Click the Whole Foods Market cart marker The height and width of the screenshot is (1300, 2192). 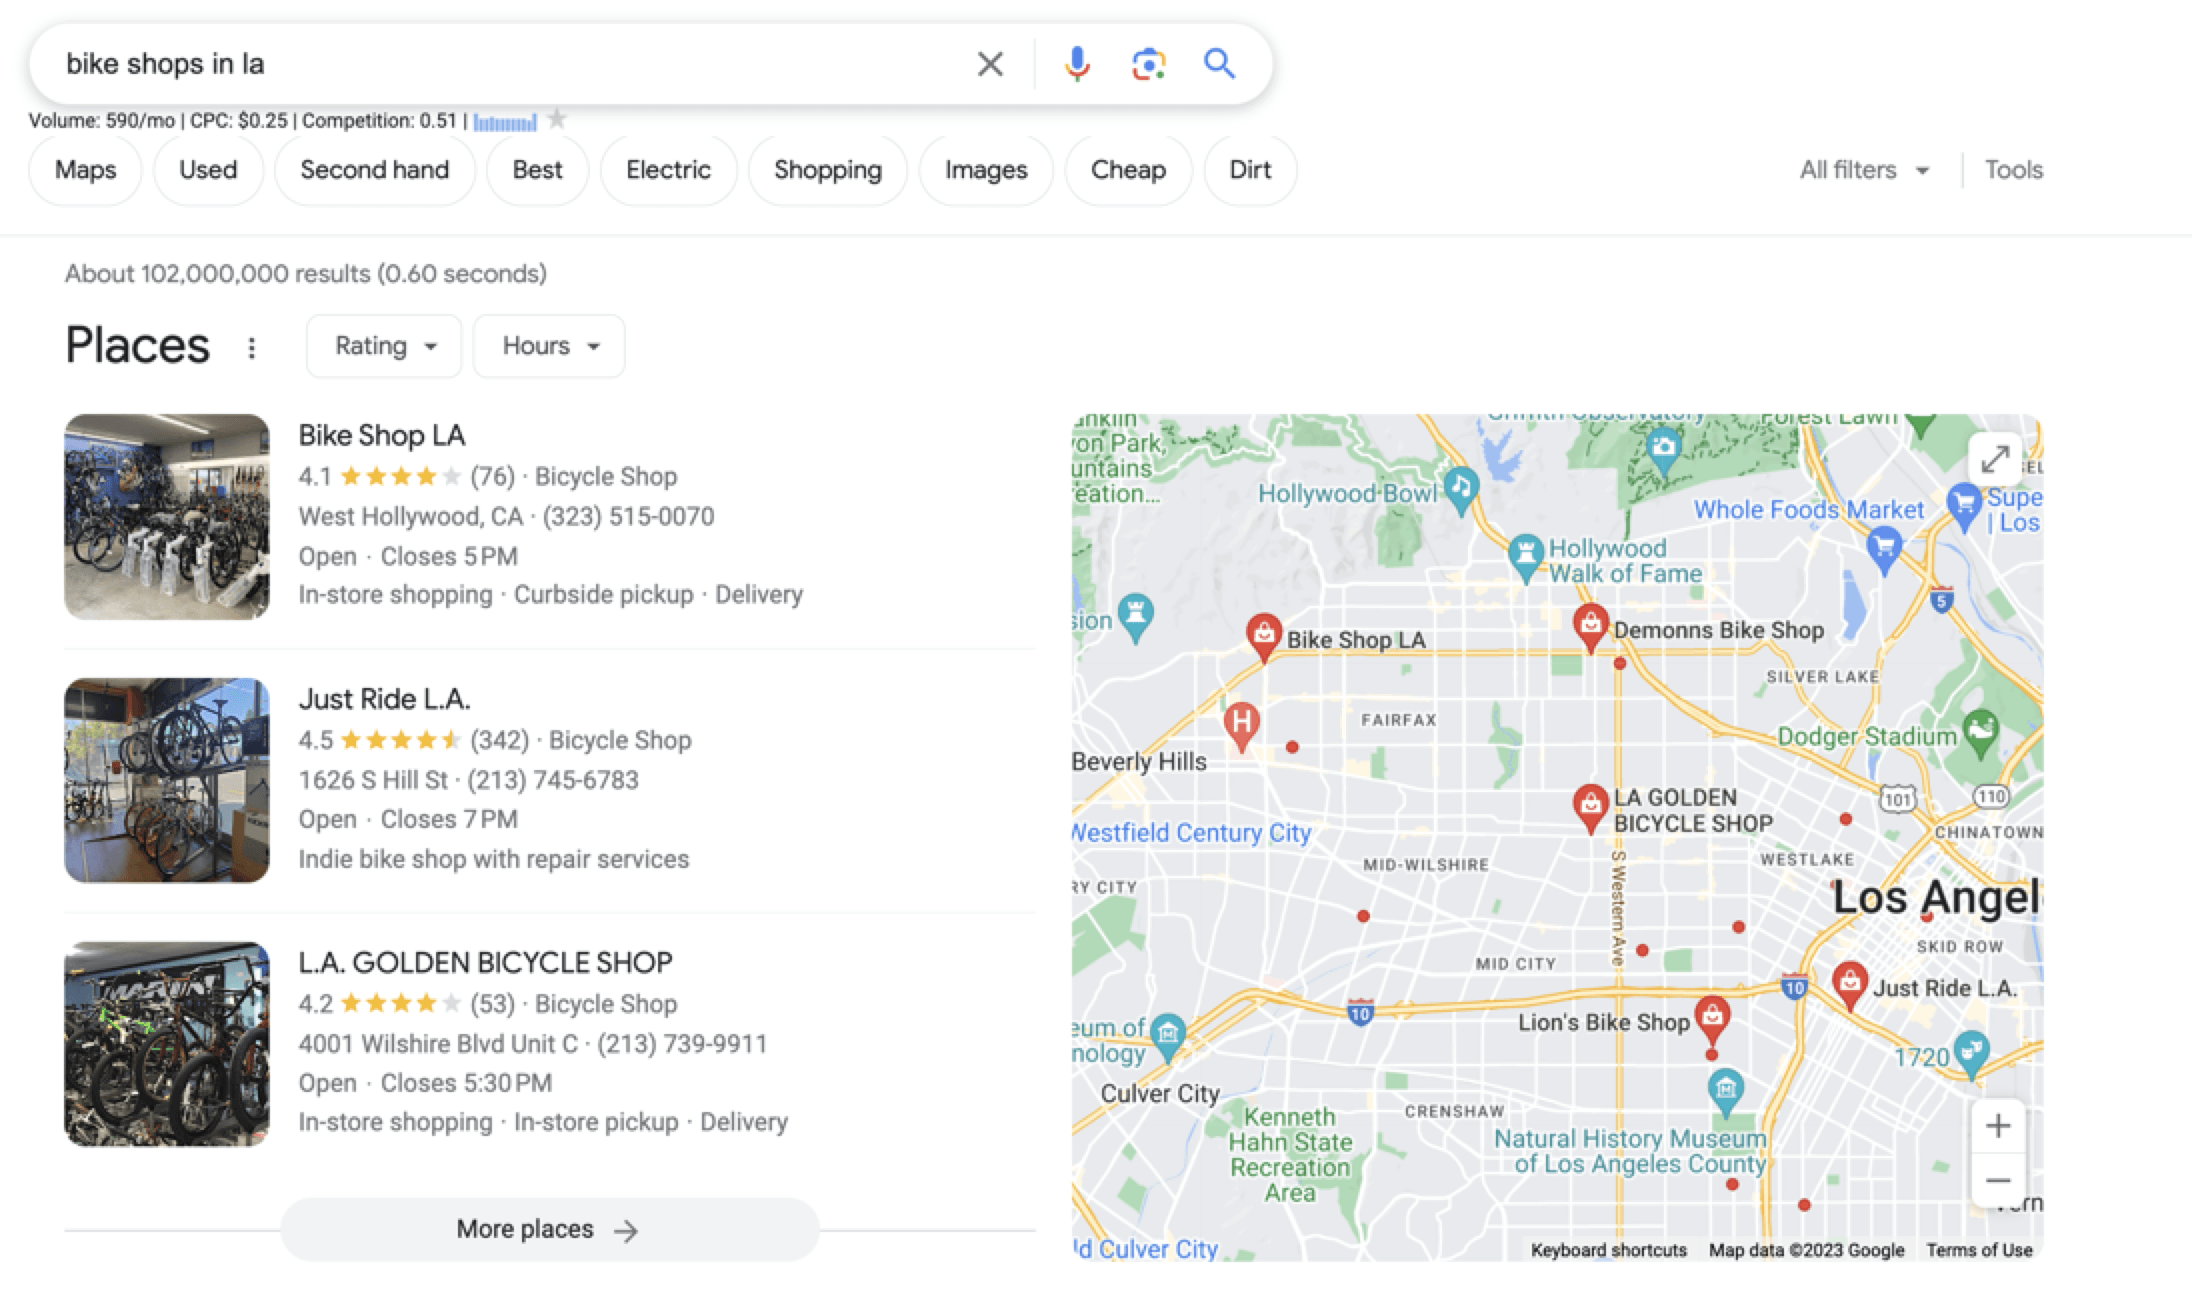click(1884, 550)
